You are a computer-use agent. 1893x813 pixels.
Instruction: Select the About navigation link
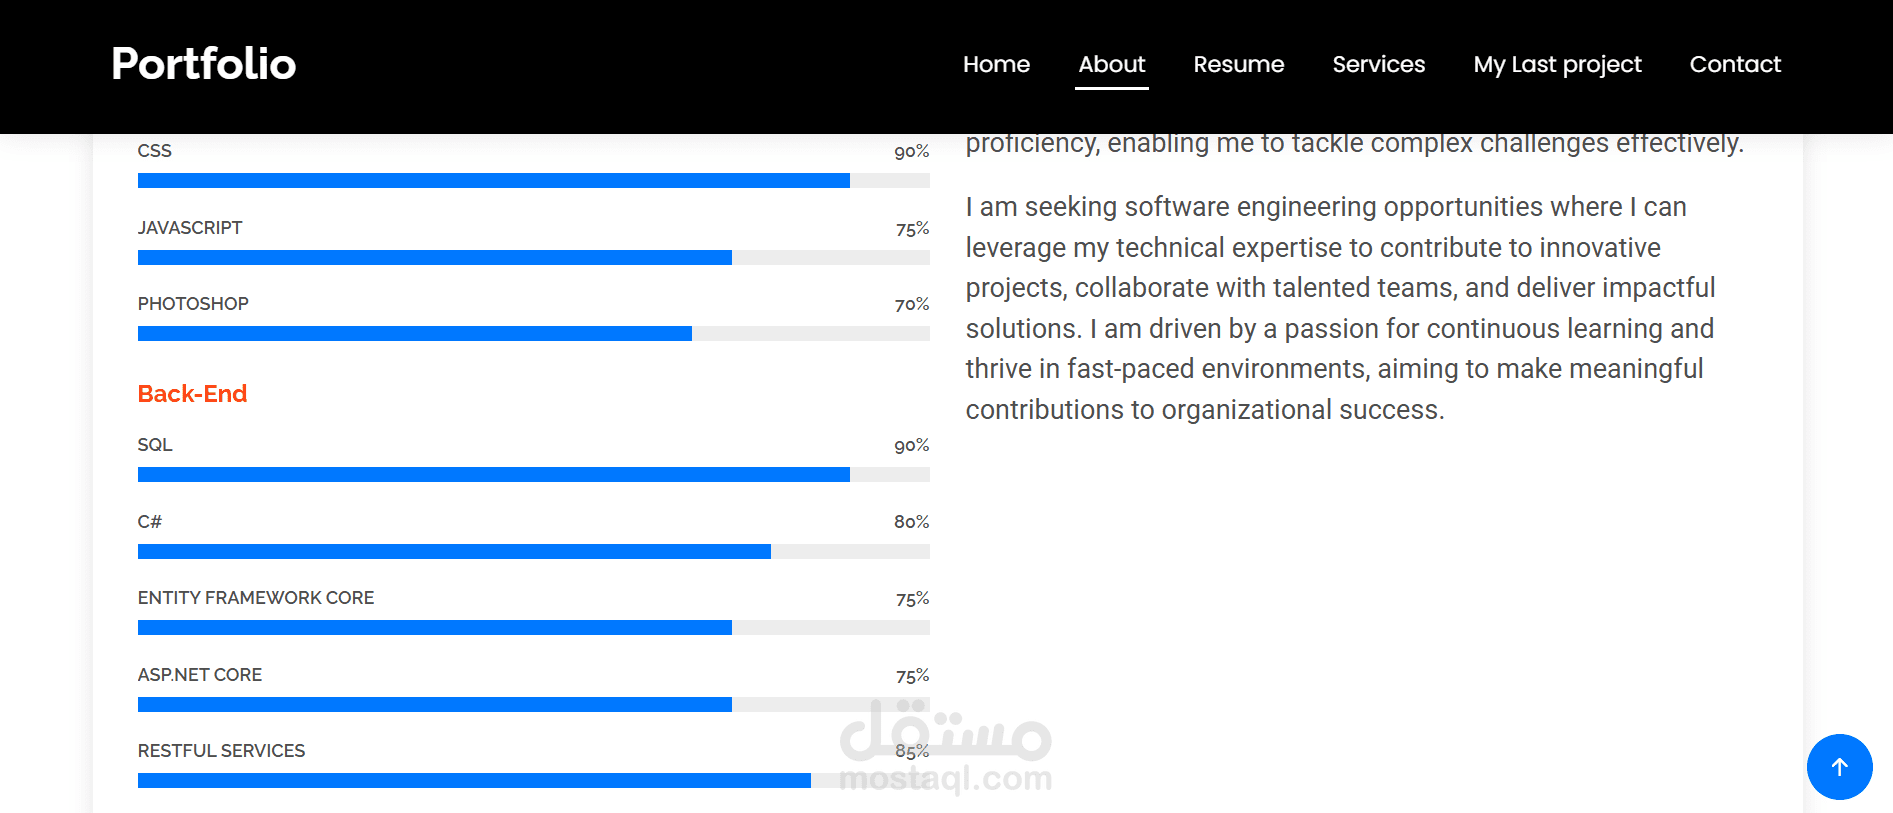(1111, 64)
